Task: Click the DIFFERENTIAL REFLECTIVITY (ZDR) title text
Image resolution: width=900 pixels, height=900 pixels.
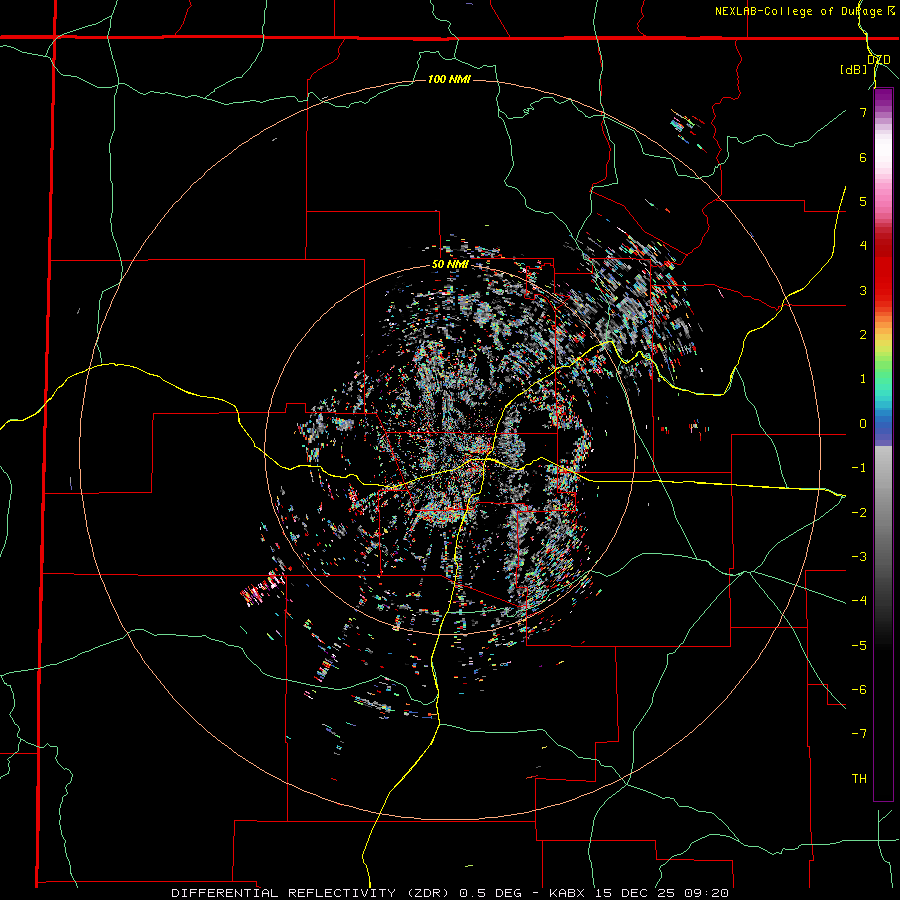Action: click(313, 893)
